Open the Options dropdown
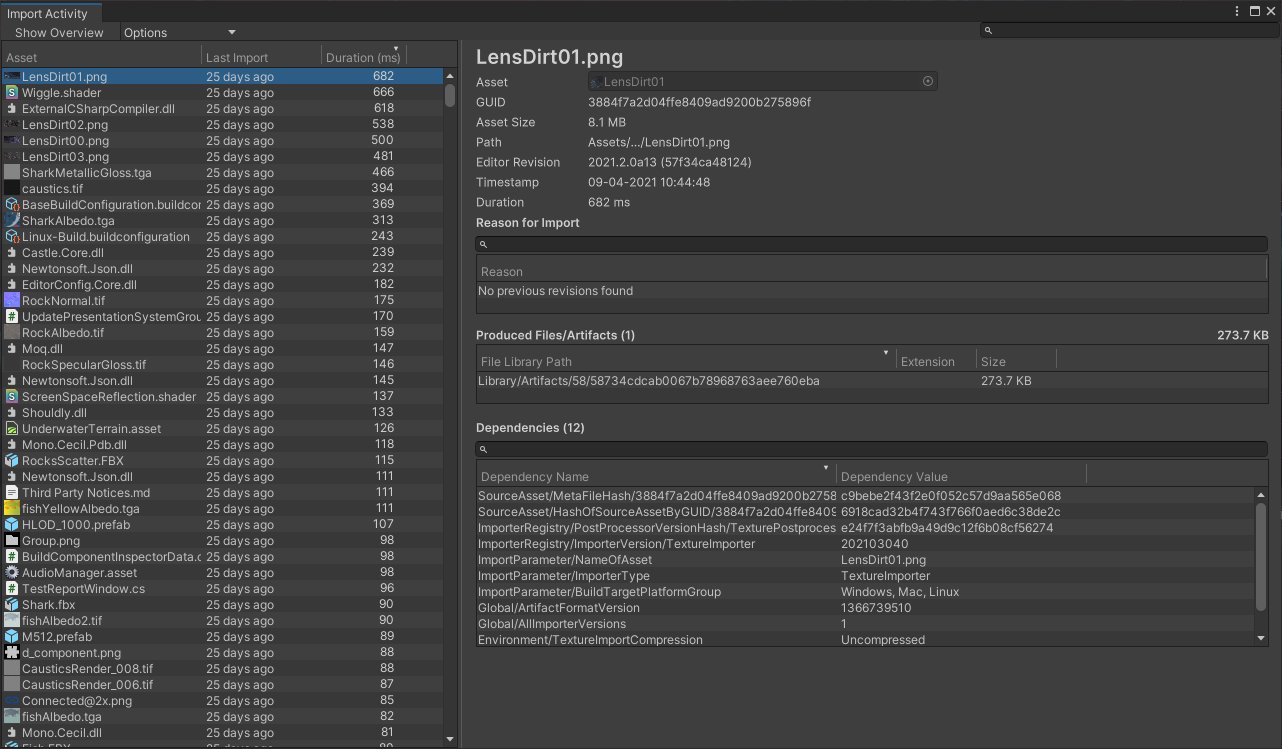Viewport: 1282px width, 749px height. [x=178, y=33]
